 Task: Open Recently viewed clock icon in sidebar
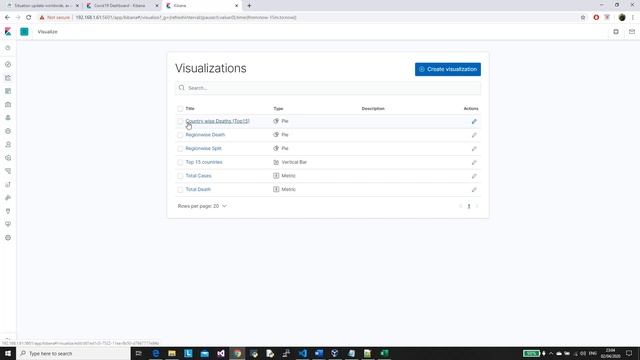pyautogui.click(x=8, y=48)
